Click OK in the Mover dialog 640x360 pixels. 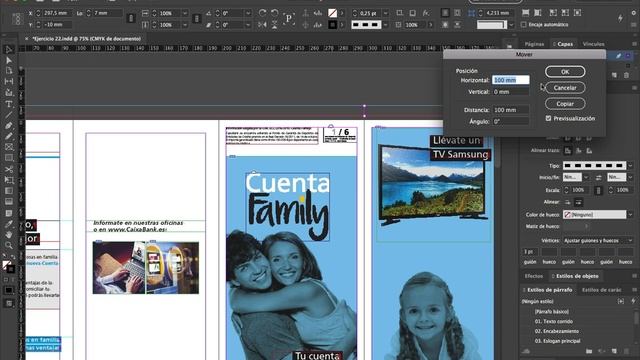click(565, 71)
